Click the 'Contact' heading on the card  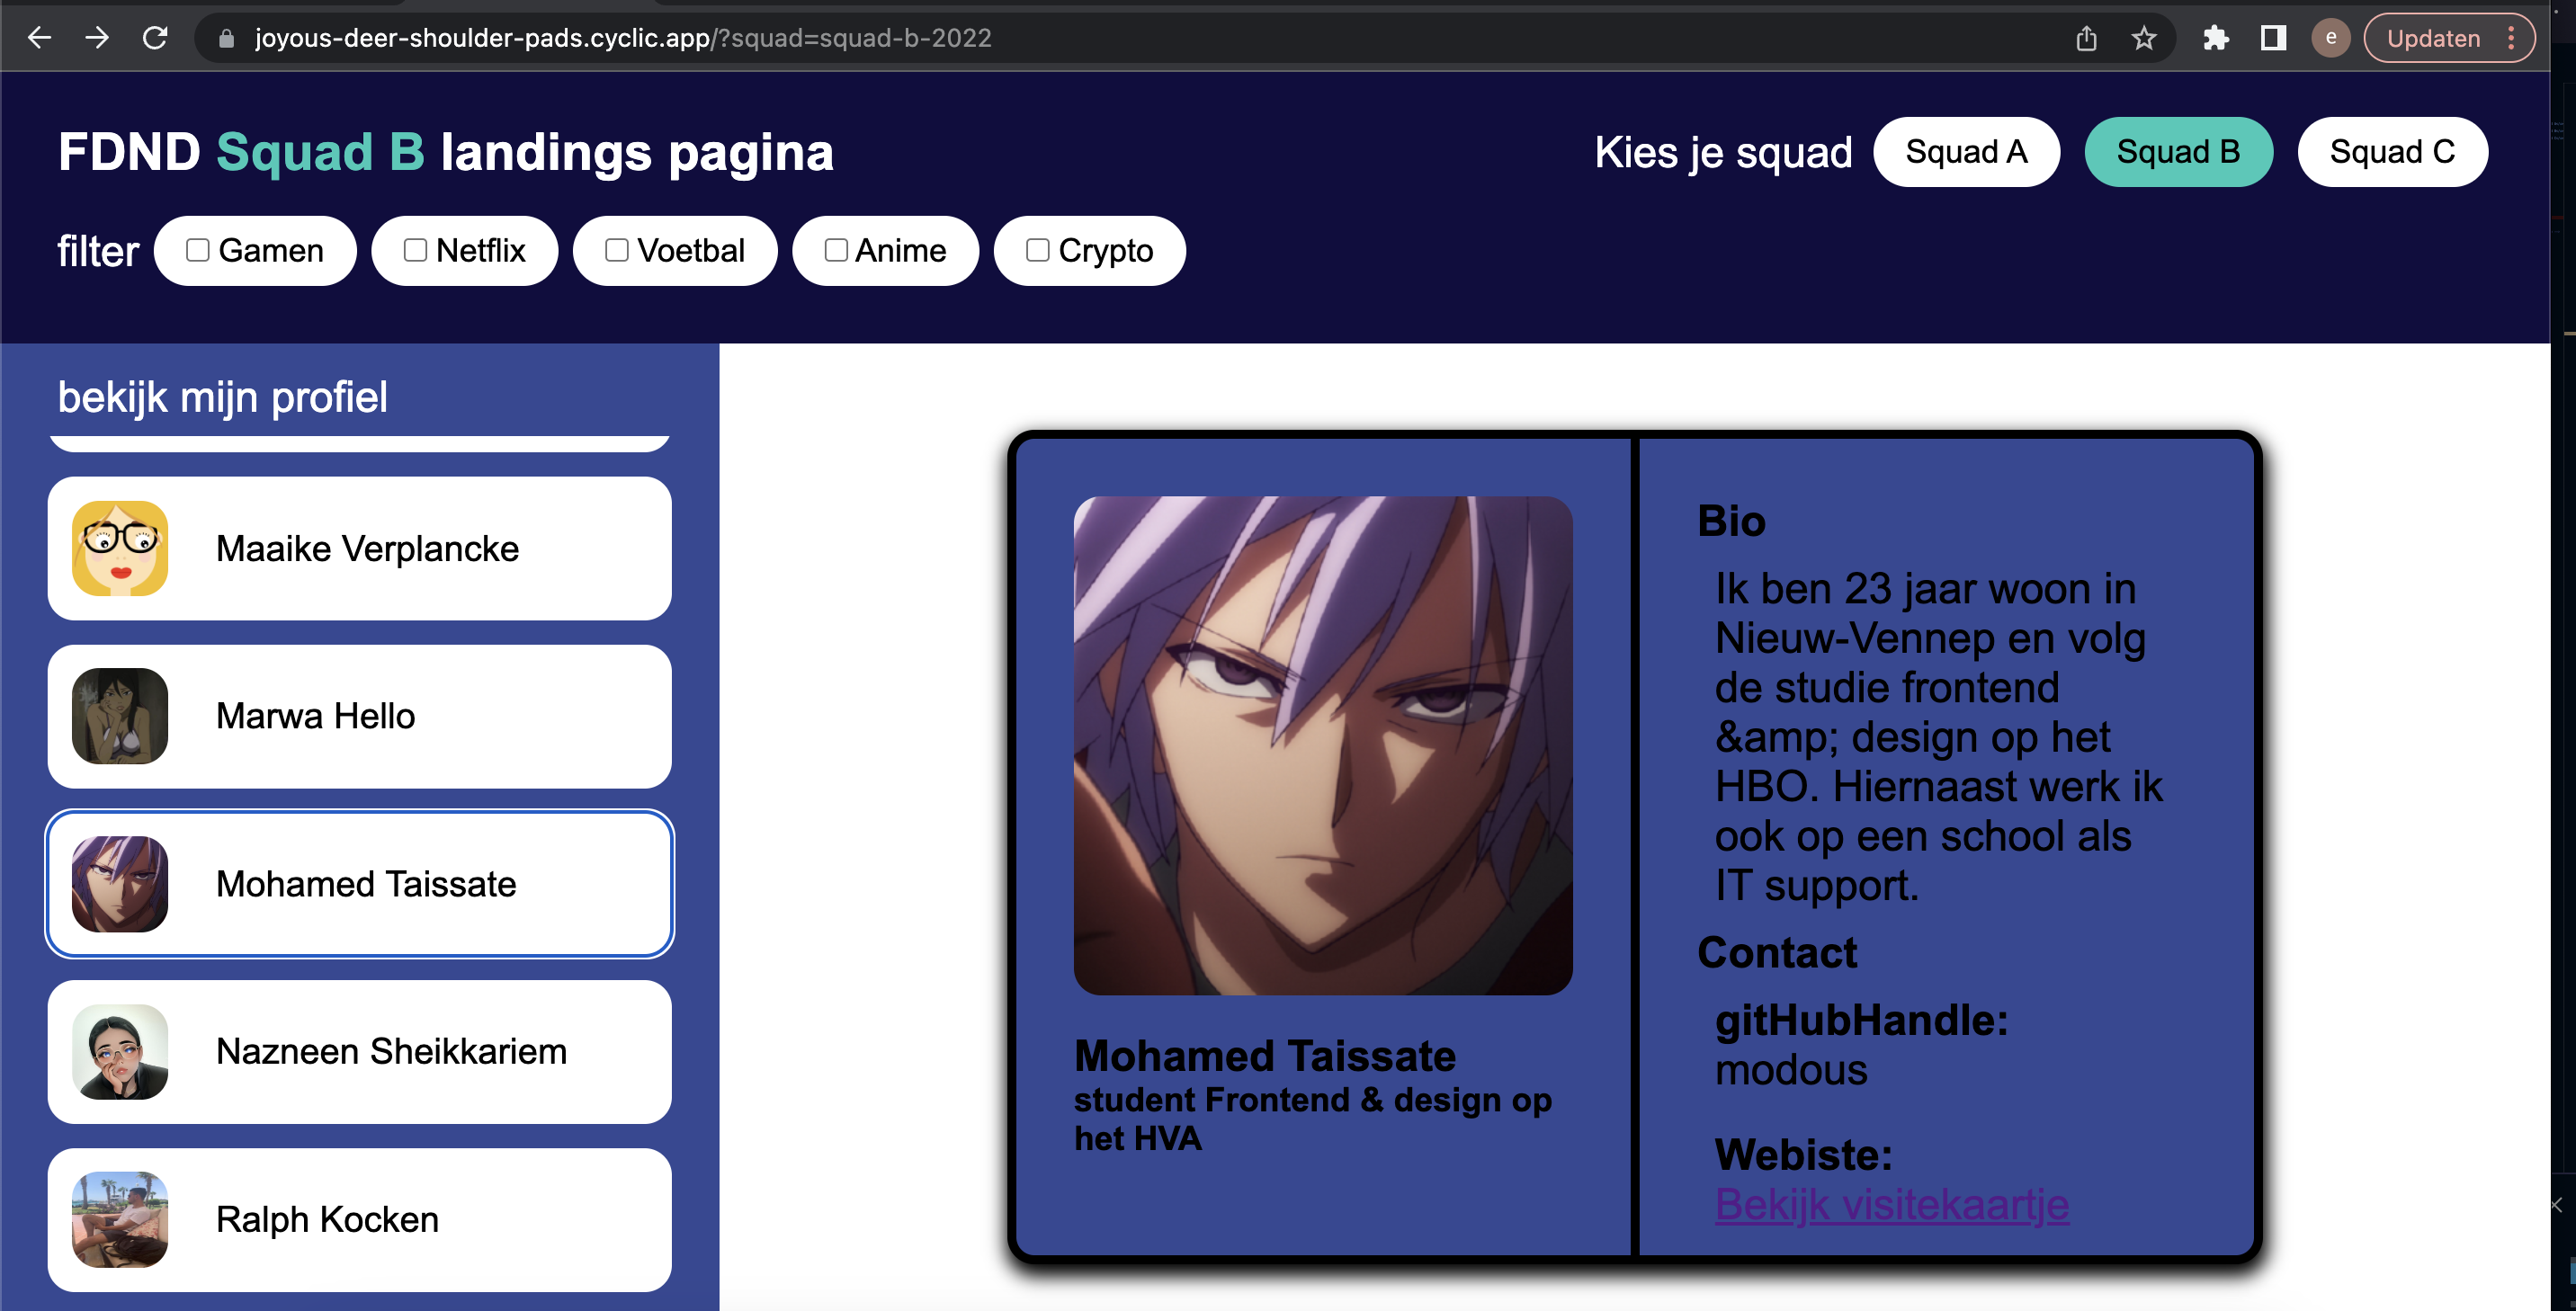pos(1777,952)
